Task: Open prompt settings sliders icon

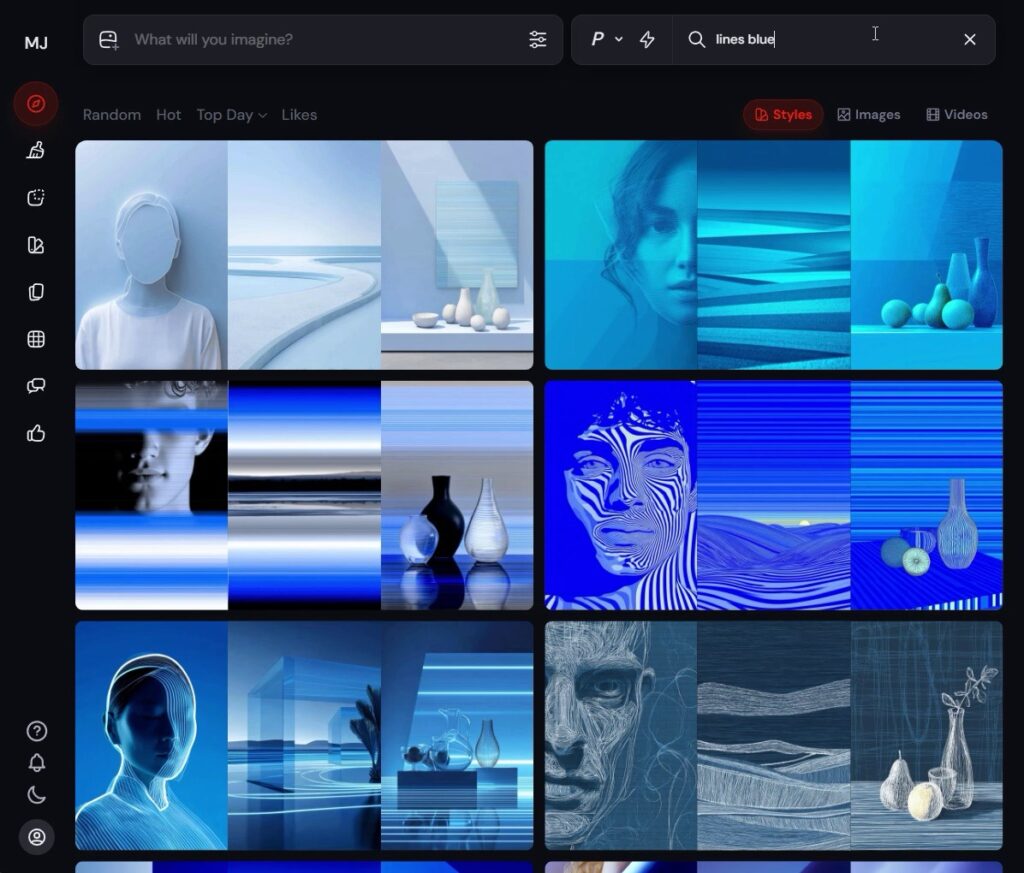Action: 538,39
